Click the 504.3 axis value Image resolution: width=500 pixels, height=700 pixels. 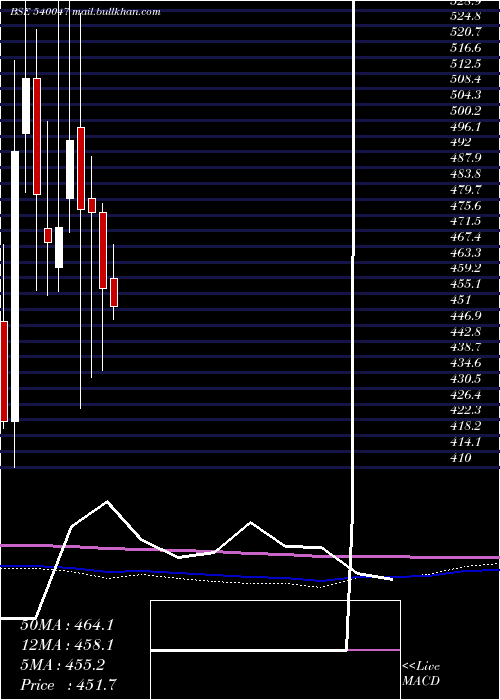[x=466, y=95]
